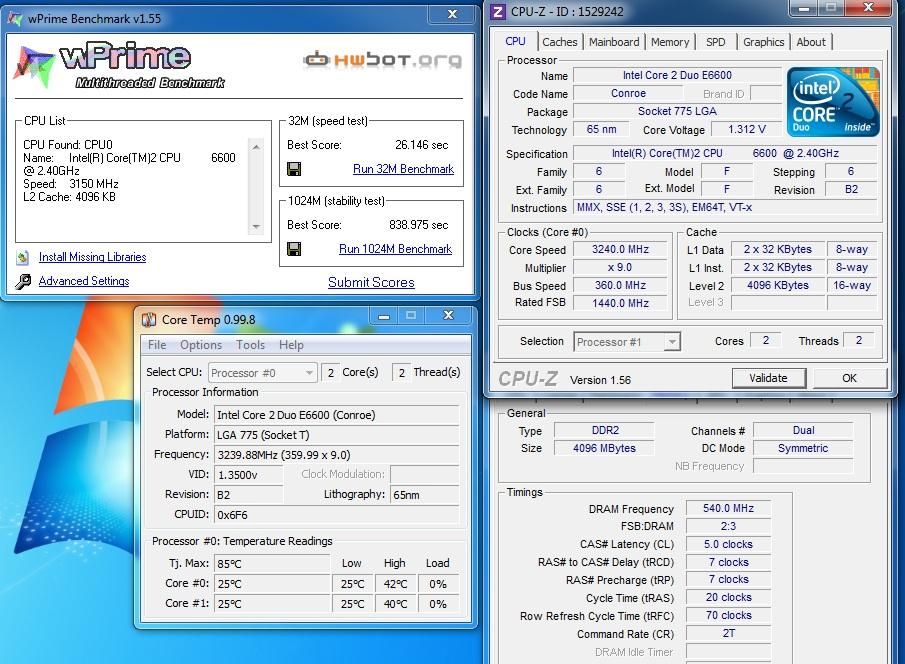905x664 pixels.
Task: Click the VID 1.3500v field
Action: 249,475
